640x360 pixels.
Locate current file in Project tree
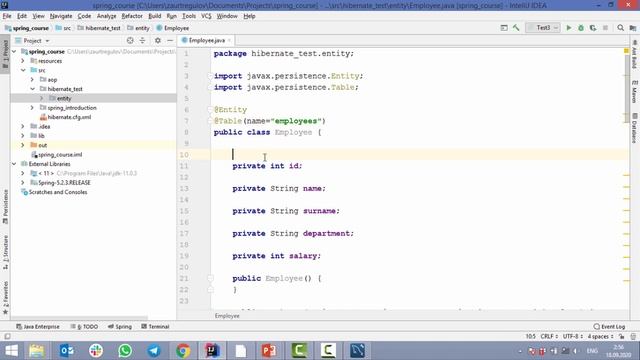130,40
